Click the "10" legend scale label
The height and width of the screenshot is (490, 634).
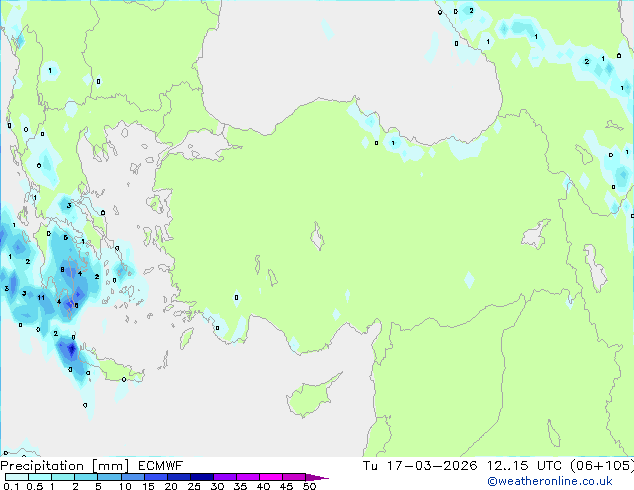pos(125,486)
